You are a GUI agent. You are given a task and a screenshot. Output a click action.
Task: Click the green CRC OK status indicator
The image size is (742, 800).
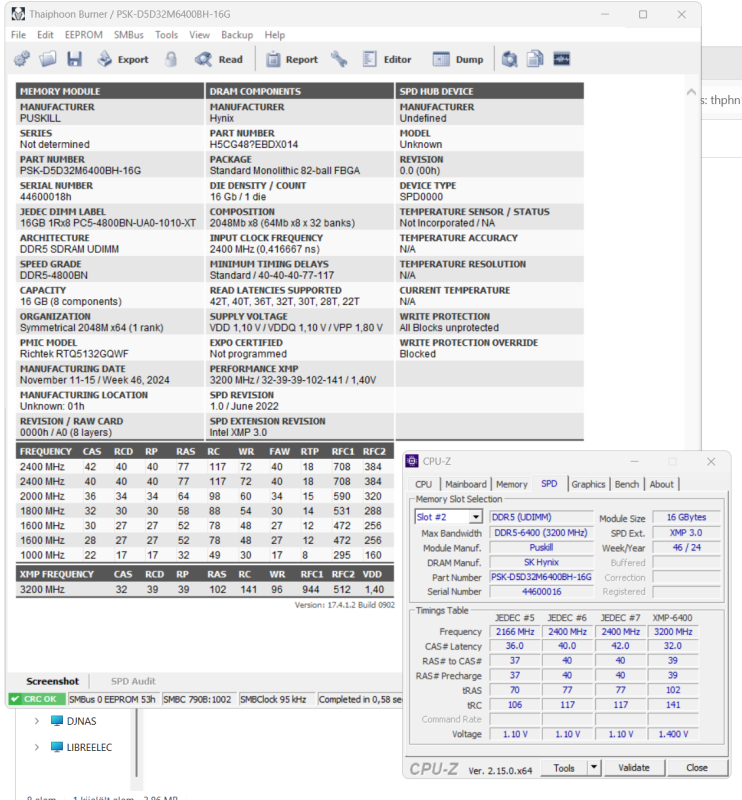coord(37,699)
